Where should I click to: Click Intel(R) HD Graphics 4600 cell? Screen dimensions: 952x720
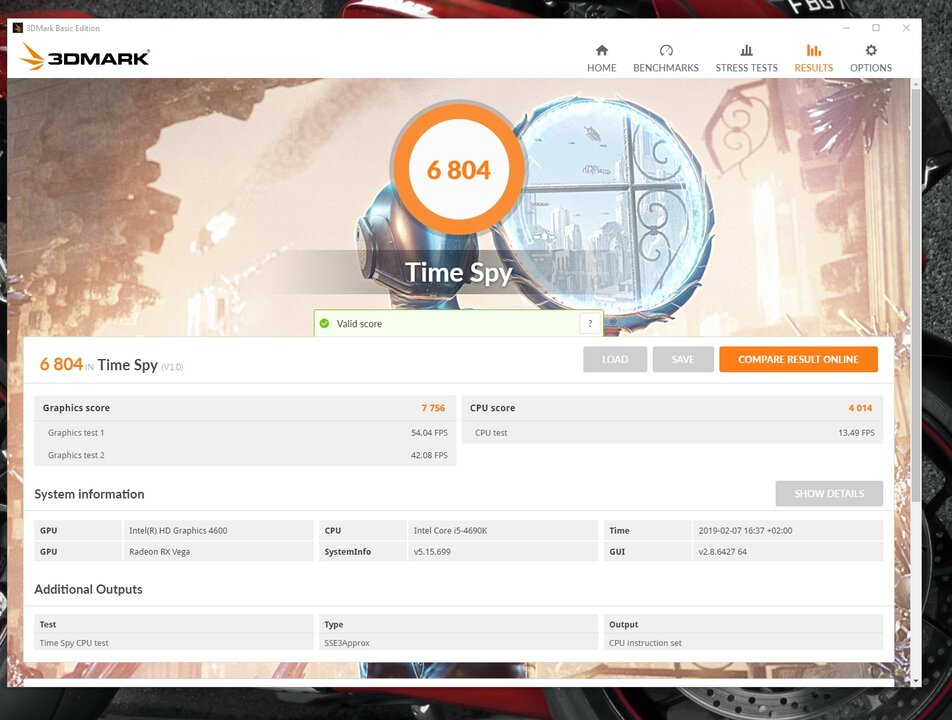coord(219,531)
